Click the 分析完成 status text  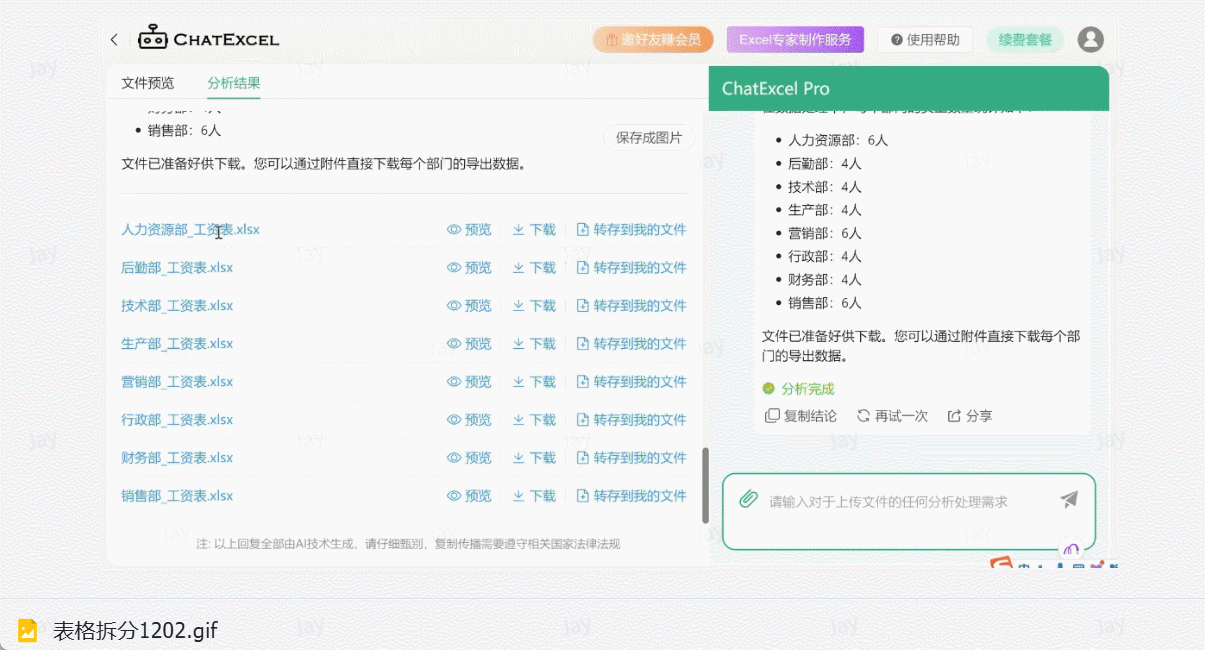point(807,389)
